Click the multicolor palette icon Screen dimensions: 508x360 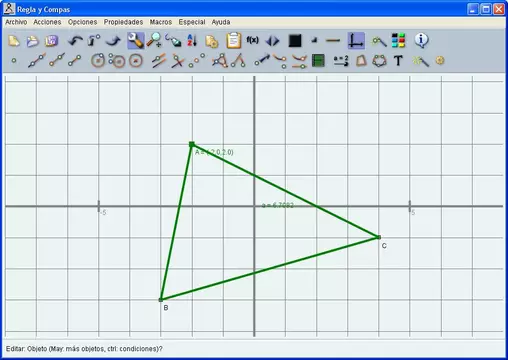tap(398, 41)
